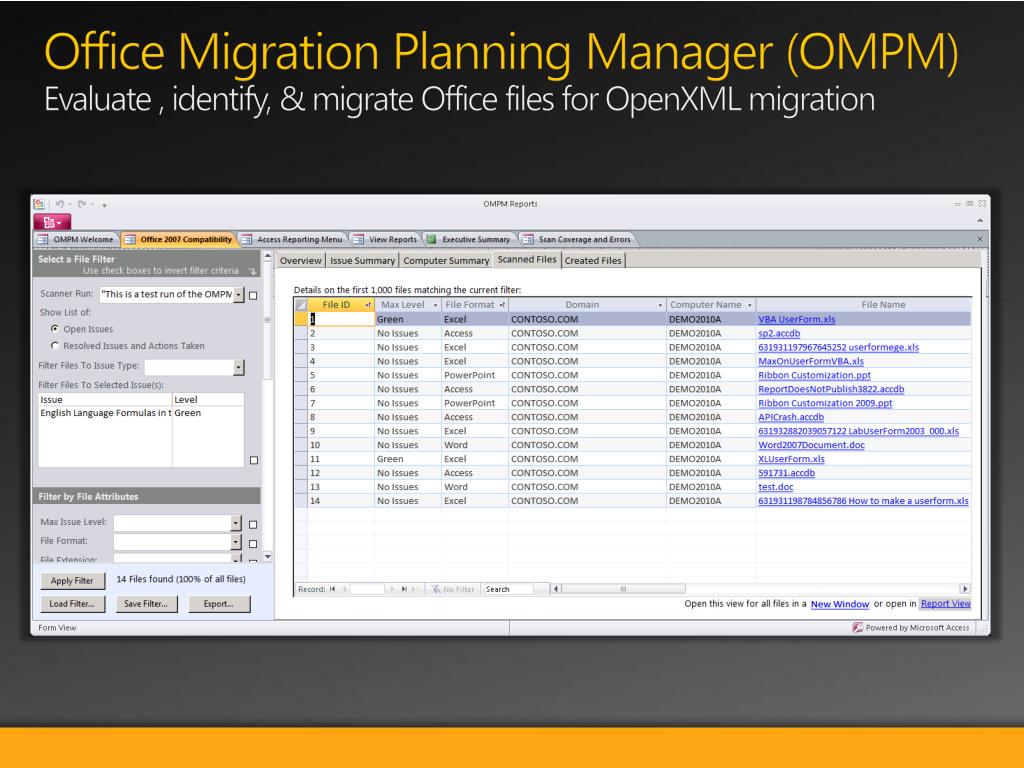Click the Save Filter... button
The width and height of the screenshot is (1024, 768).
[x=146, y=604]
